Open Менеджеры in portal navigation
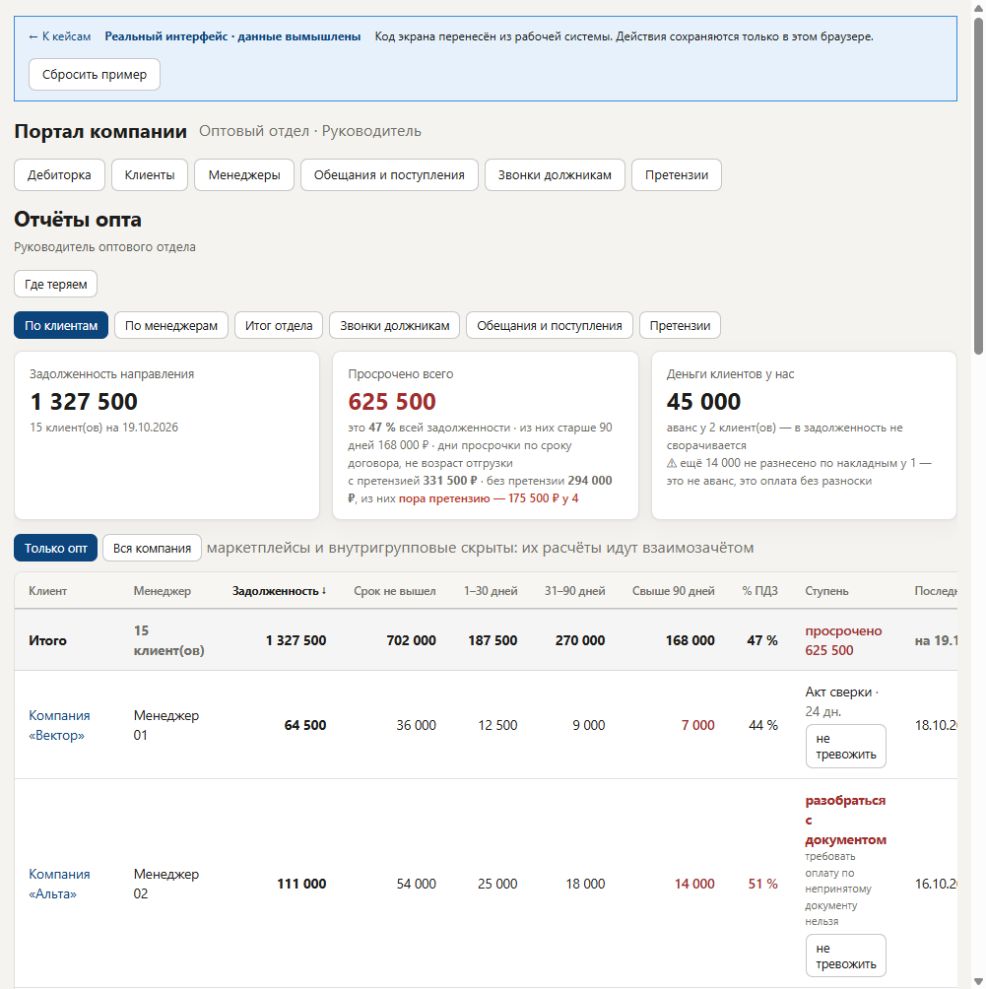986x989 pixels. 244,175
